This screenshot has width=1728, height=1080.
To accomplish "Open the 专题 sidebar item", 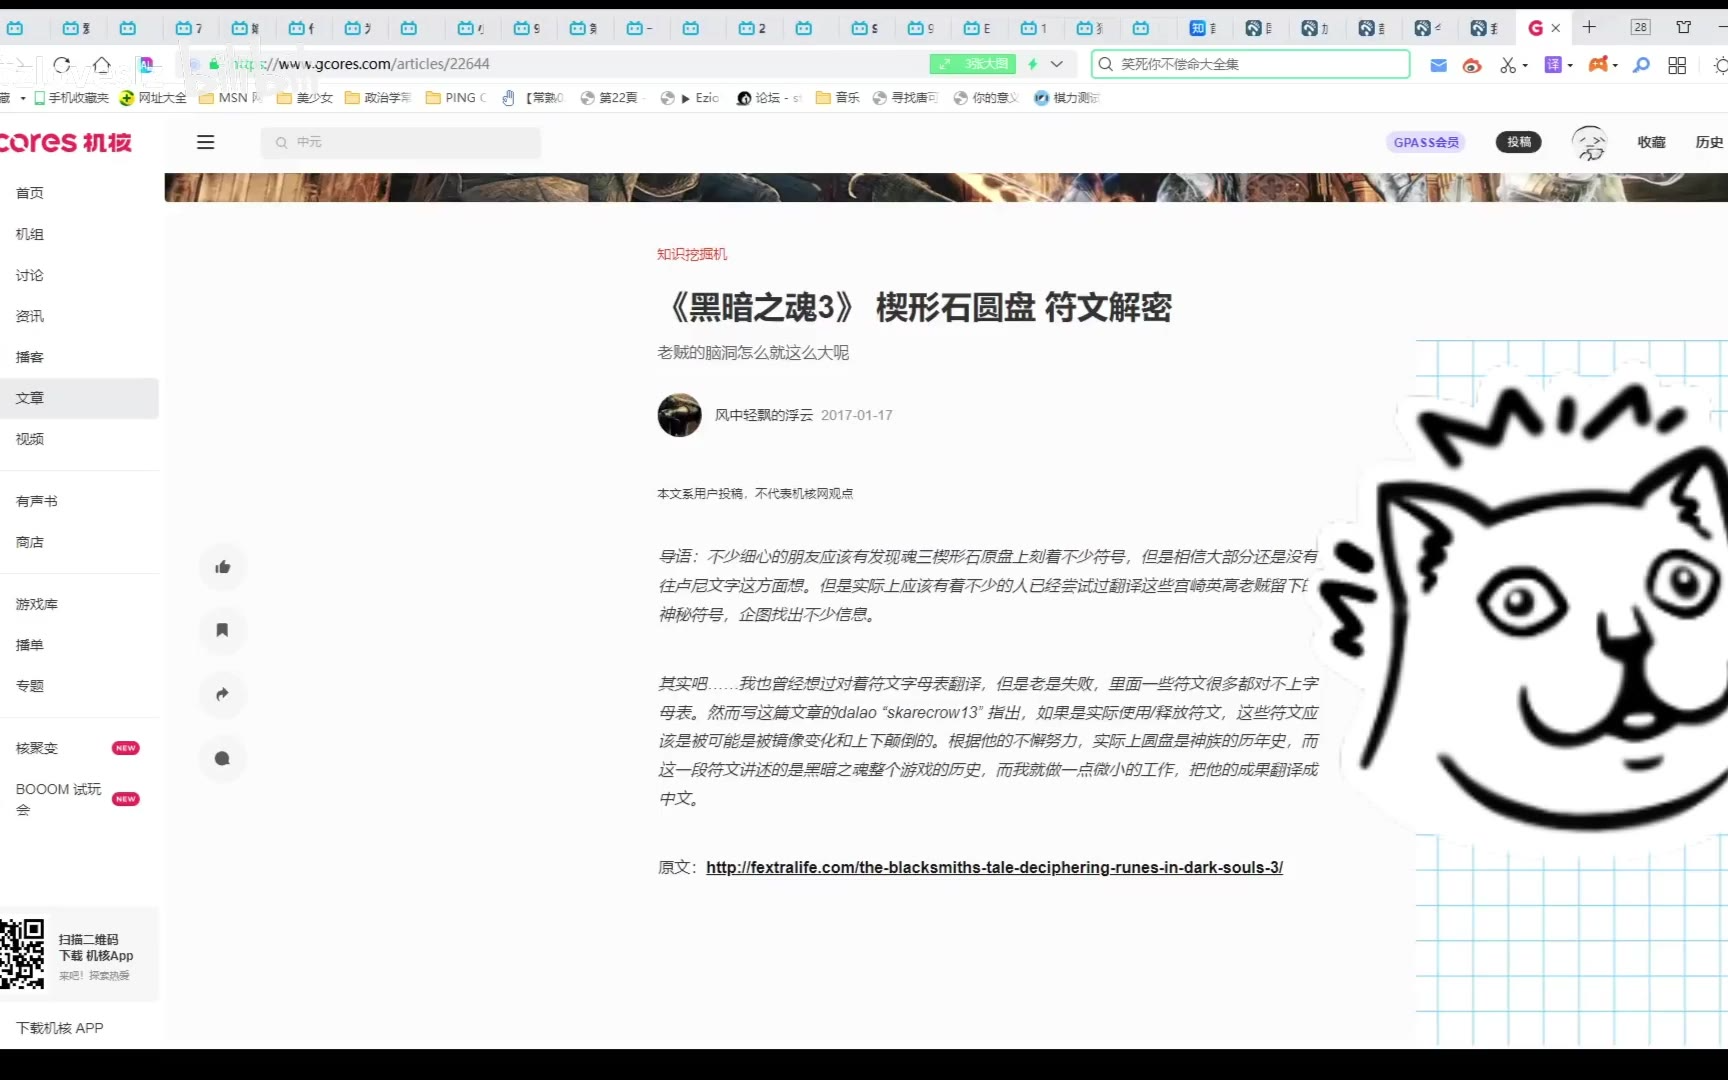I will [79, 686].
